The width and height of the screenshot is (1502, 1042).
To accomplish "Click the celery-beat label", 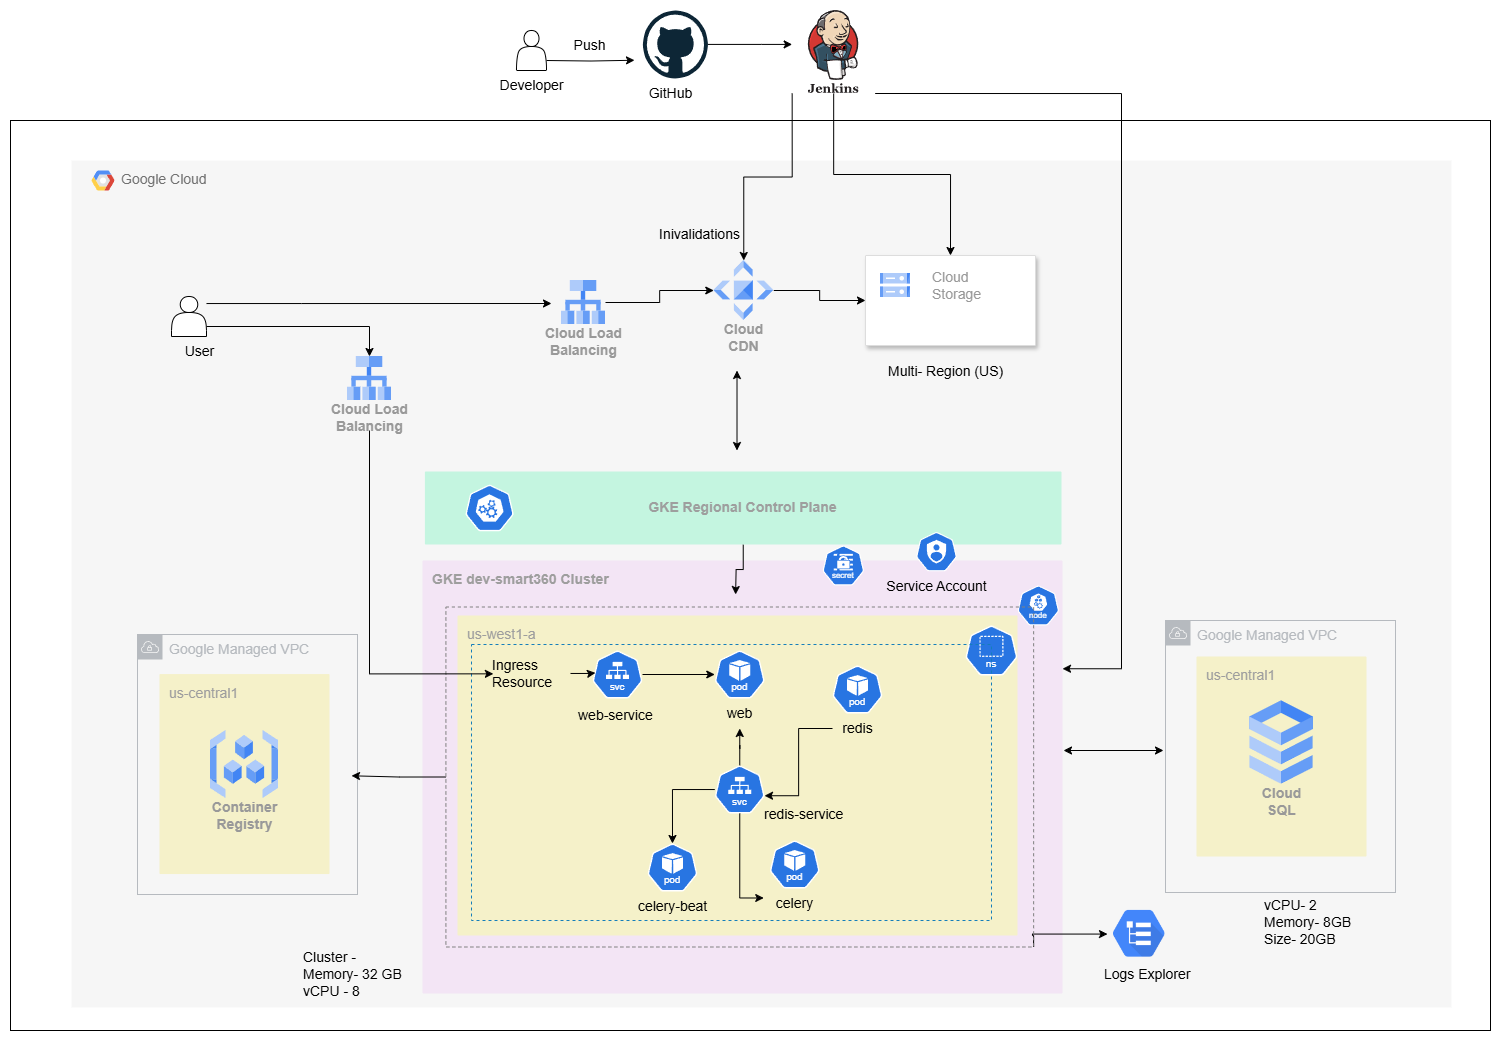I will (672, 906).
